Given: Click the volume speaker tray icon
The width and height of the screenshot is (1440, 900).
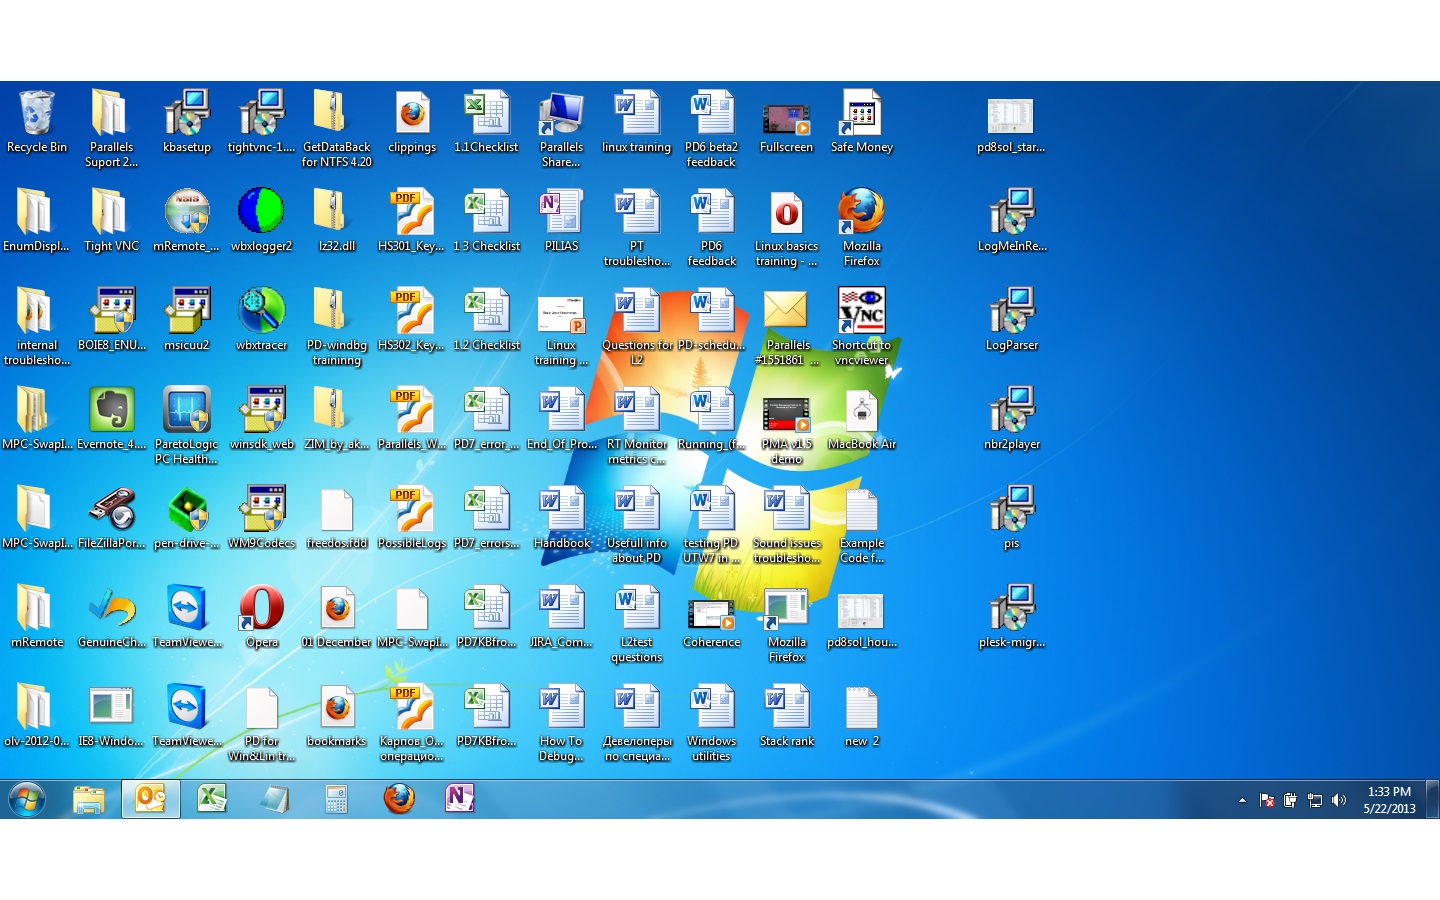Looking at the screenshot, I should click(1339, 800).
